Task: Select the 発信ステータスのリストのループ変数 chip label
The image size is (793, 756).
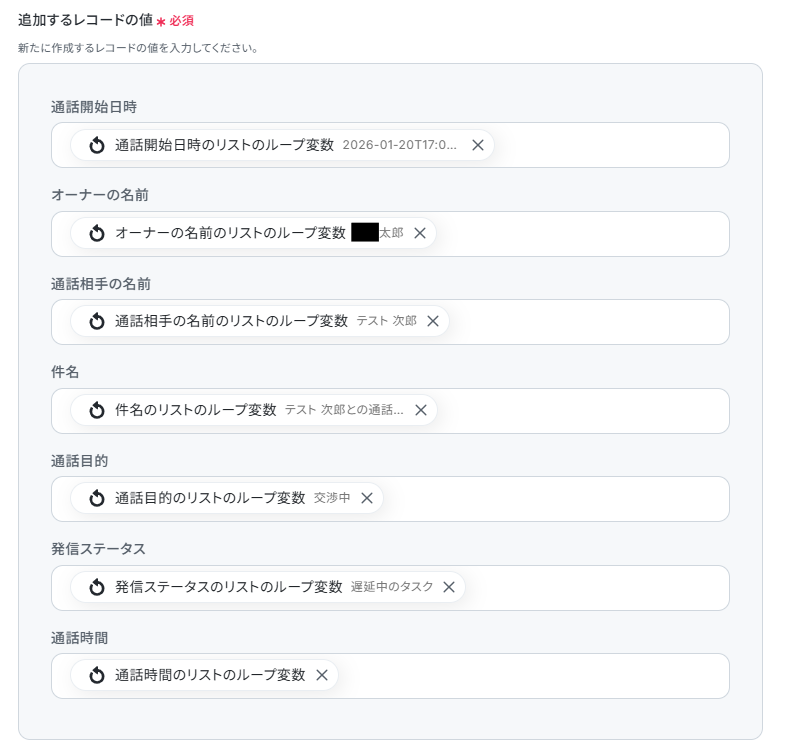Action: coord(229,587)
